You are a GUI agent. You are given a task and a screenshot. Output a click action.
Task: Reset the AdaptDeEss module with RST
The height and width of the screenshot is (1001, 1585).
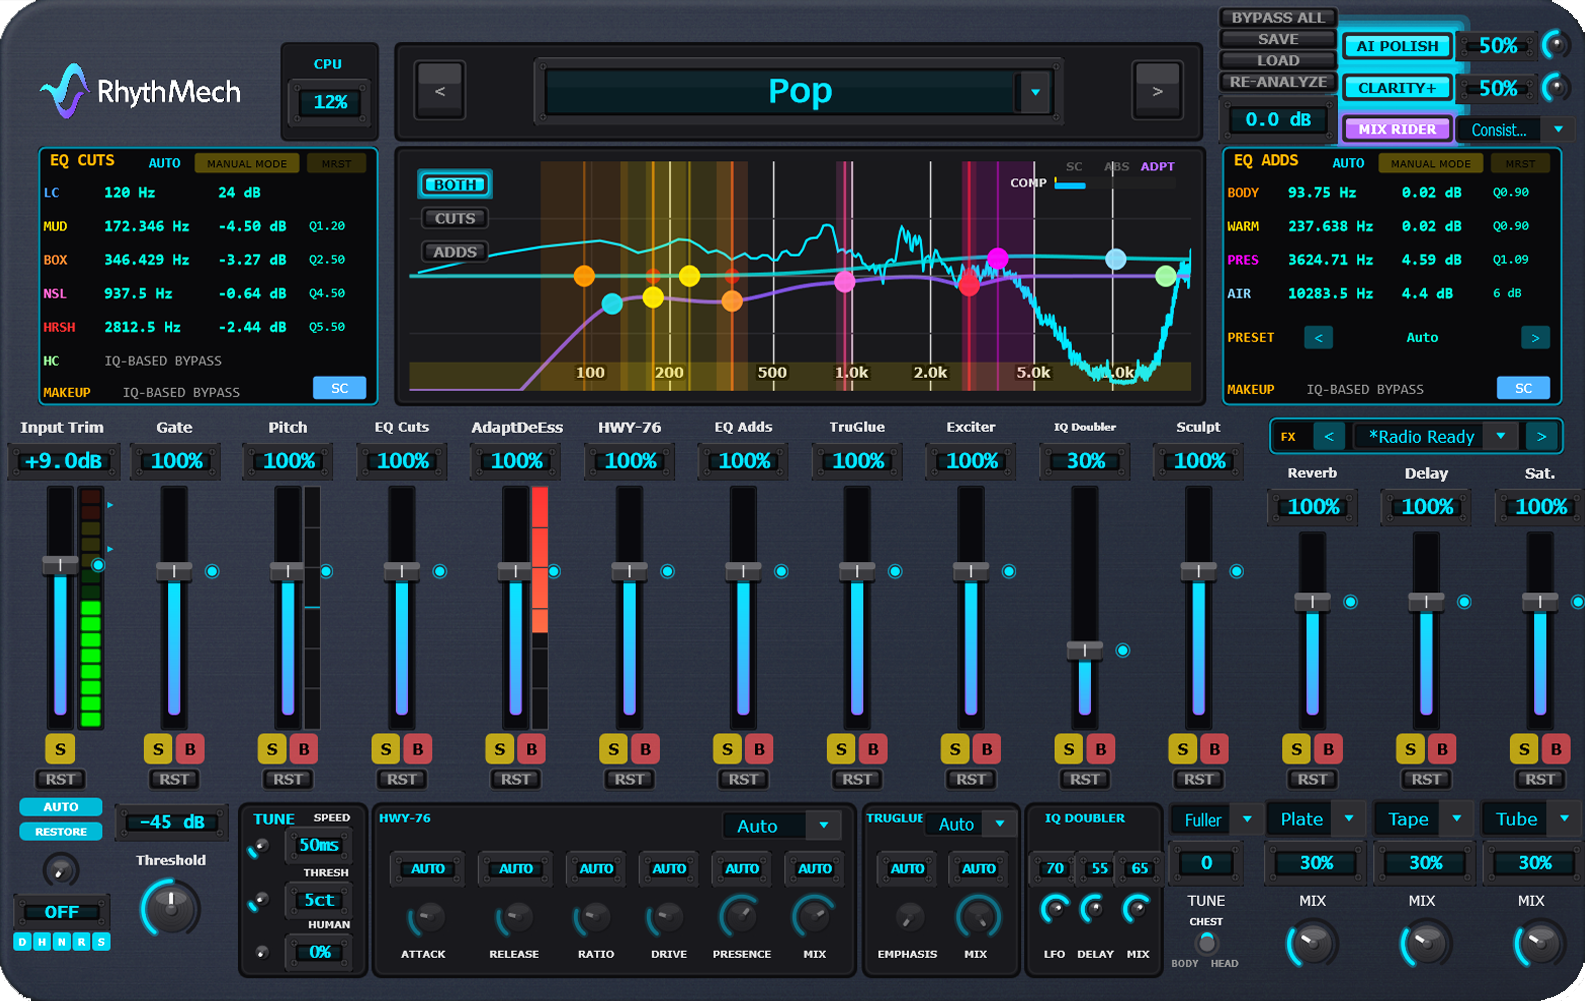(x=515, y=779)
